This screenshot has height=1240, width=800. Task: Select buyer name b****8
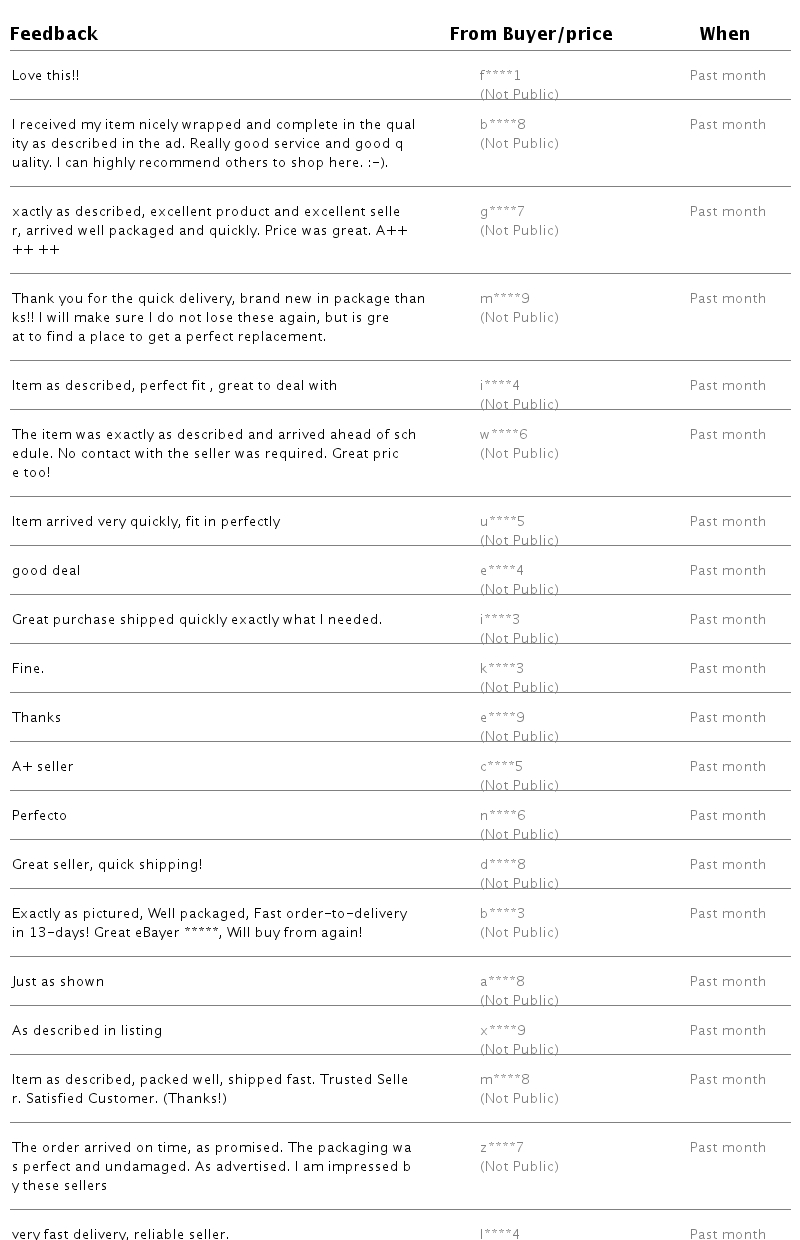(503, 124)
